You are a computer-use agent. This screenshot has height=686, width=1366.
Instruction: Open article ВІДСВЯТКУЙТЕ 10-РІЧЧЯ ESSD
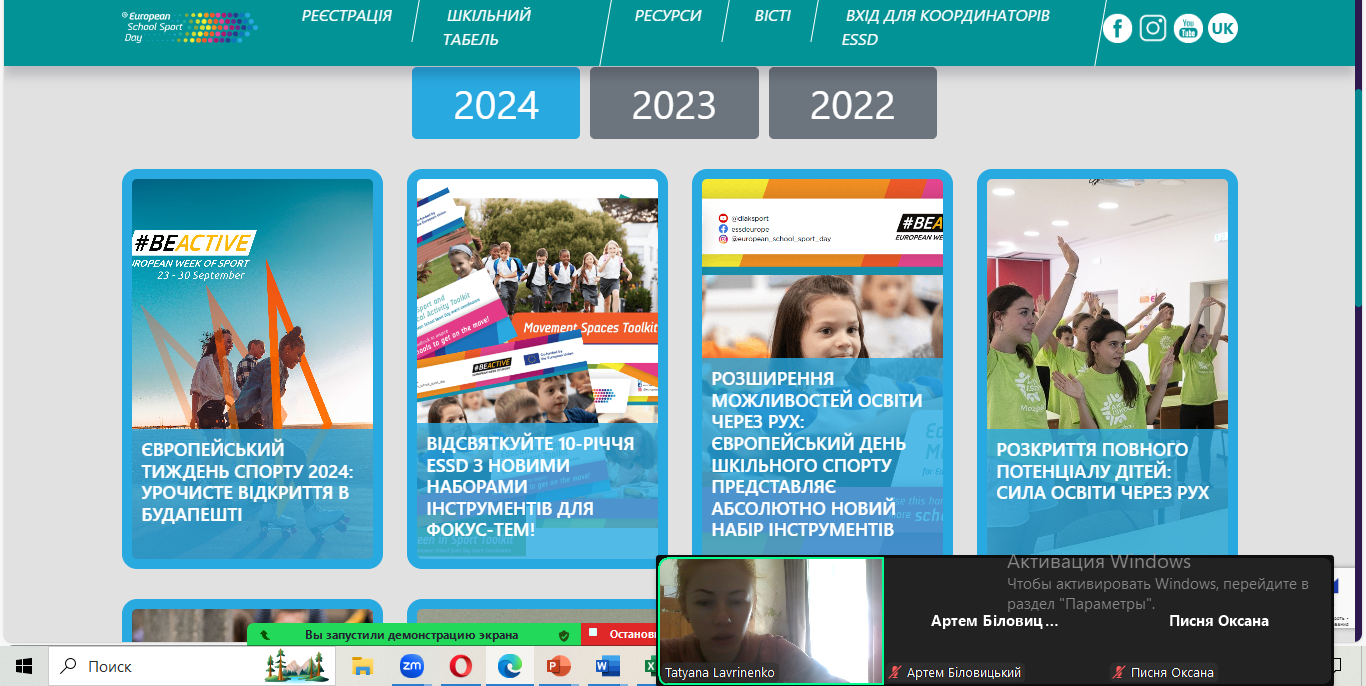coord(531,486)
